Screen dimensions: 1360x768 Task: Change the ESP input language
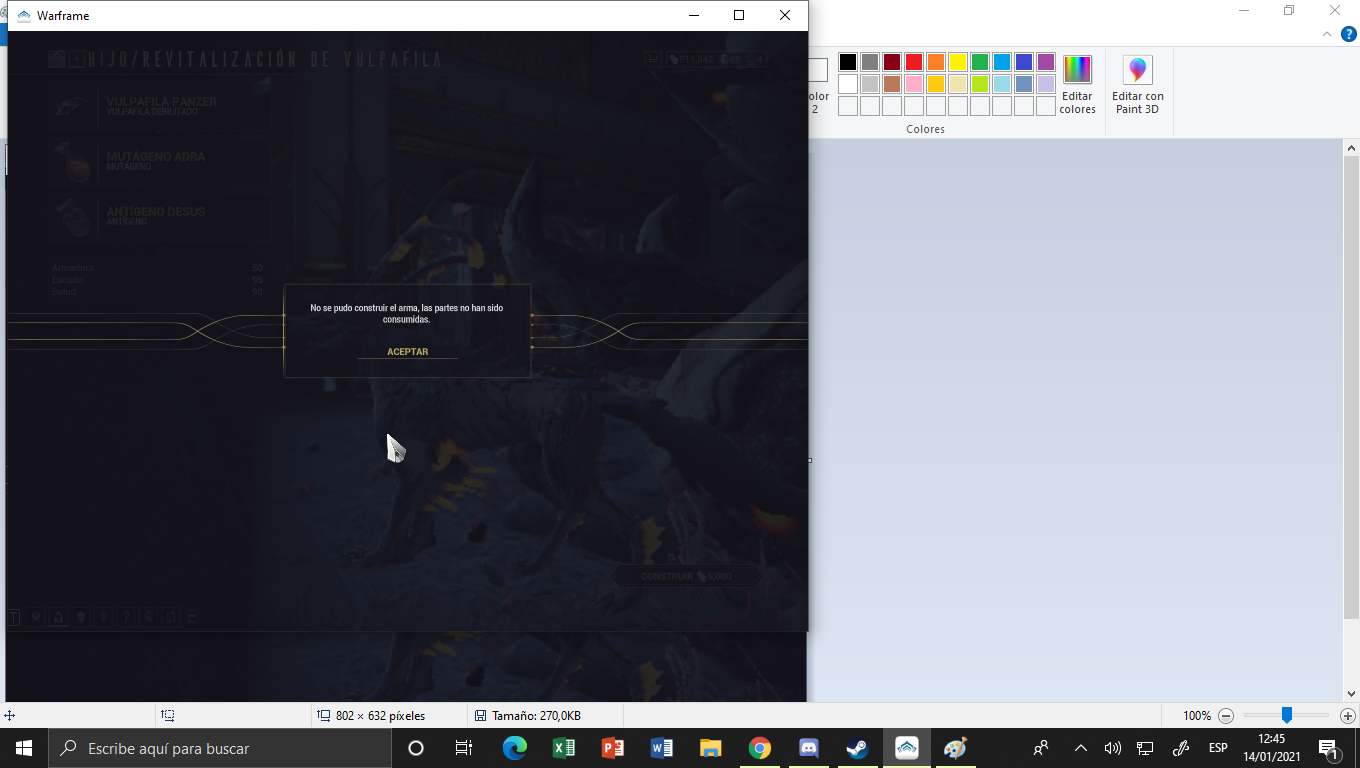(1218, 748)
